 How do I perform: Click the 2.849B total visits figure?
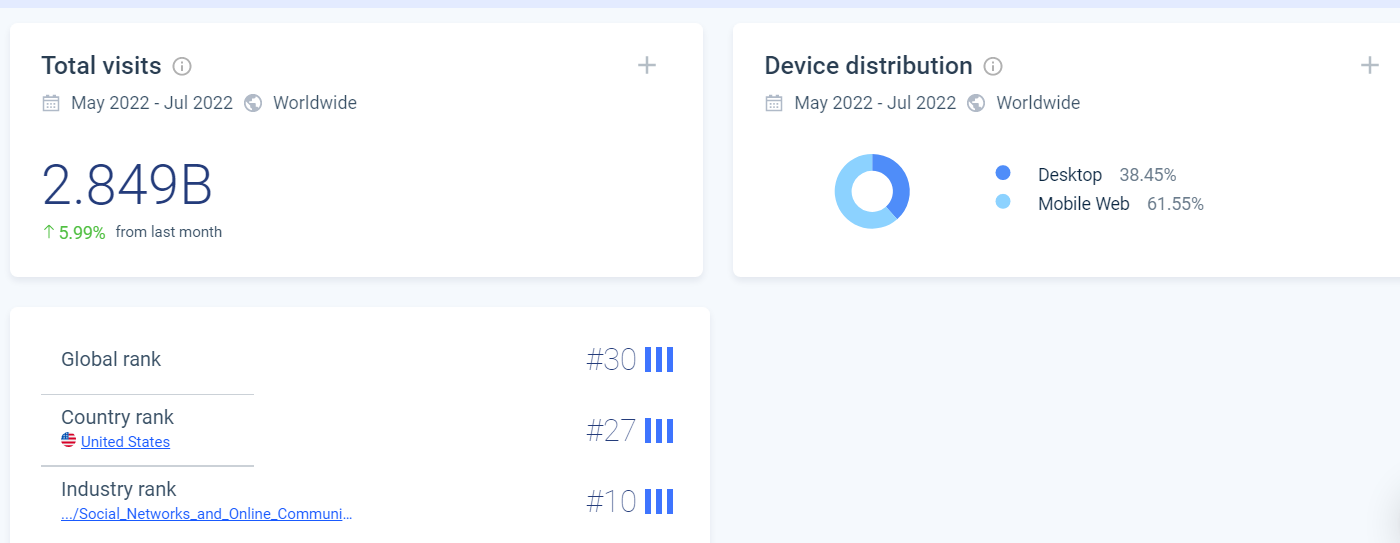point(127,185)
